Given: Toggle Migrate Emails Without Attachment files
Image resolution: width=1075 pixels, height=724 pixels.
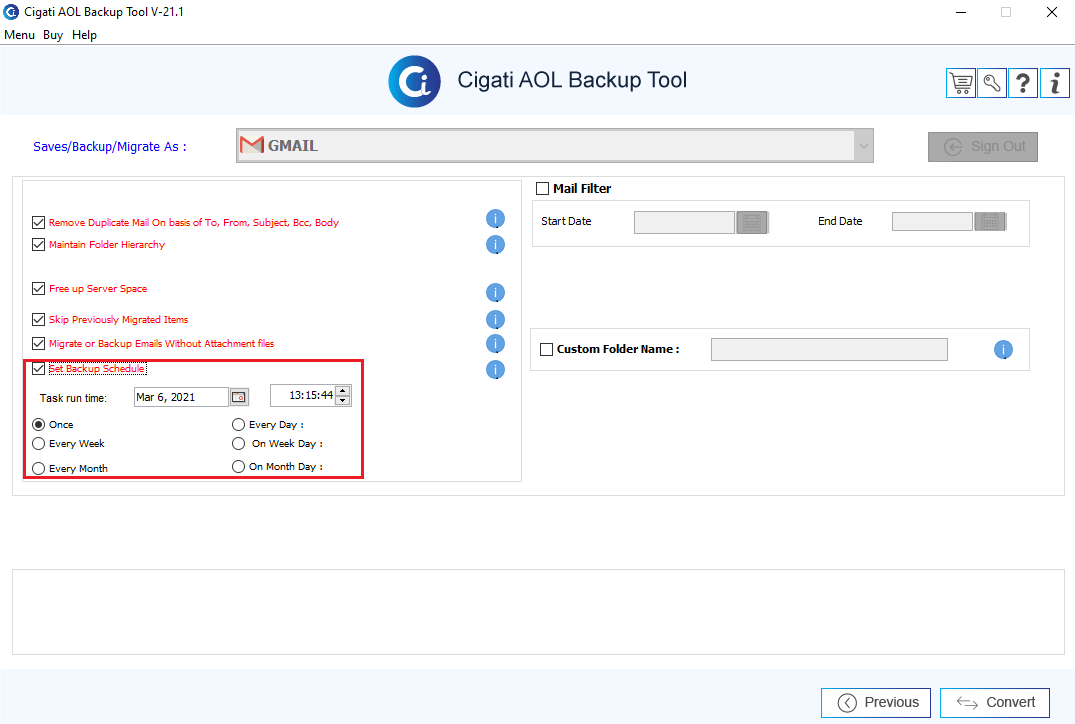Looking at the screenshot, I should point(38,343).
